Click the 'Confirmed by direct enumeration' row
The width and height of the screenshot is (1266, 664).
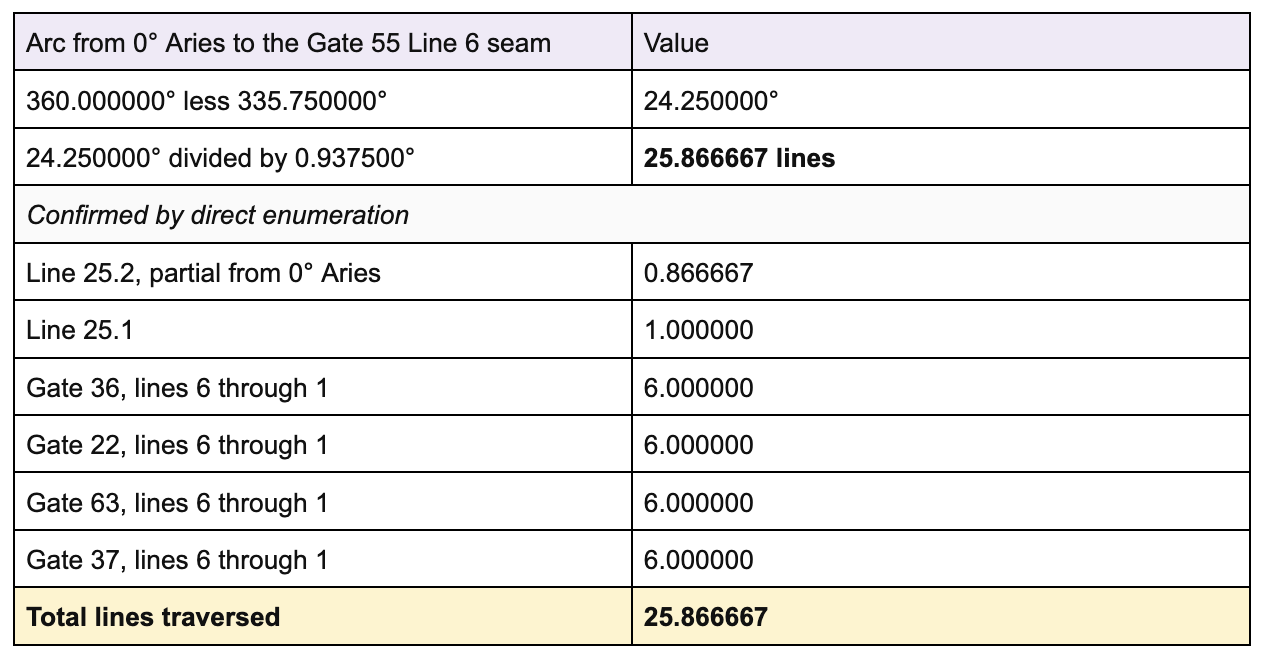[x=632, y=215]
